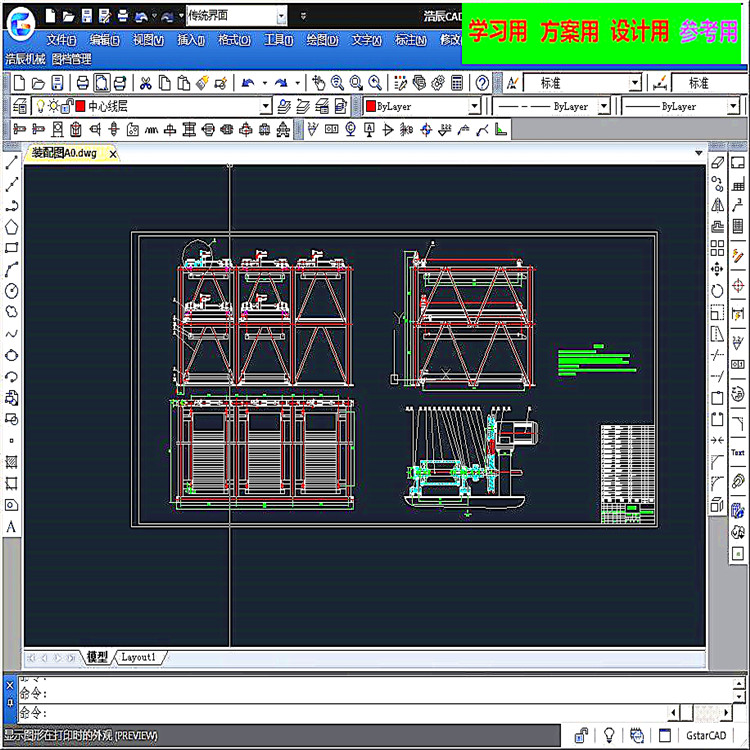Pick the Rectangle tool
The image size is (750, 750).
coord(11,248)
